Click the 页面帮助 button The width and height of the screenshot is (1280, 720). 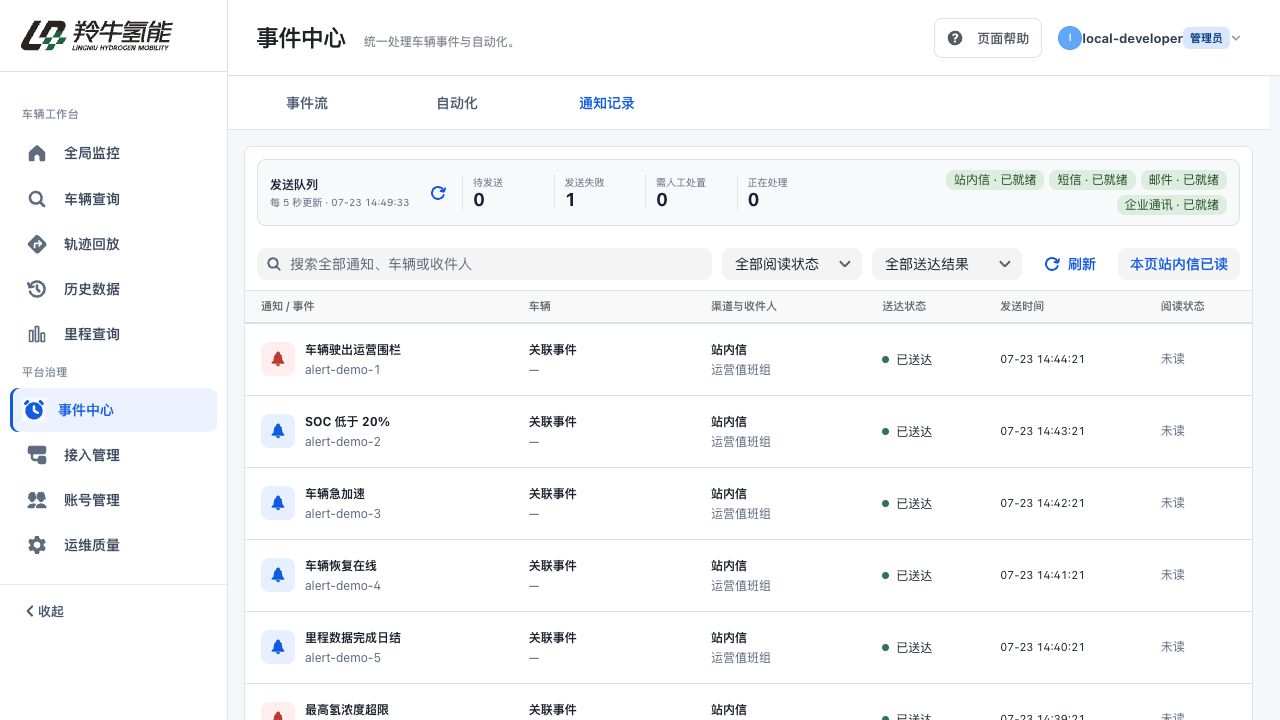(988, 38)
